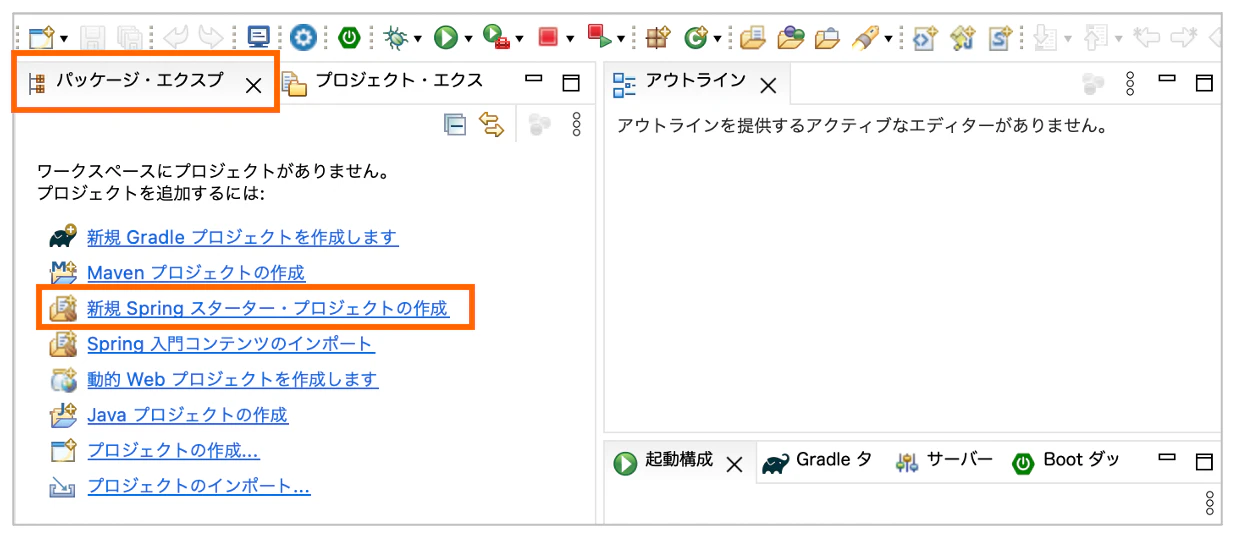Click 動的 Web プロジェクトを作成します link
1234x534 pixels.
click(x=233, y=380)
